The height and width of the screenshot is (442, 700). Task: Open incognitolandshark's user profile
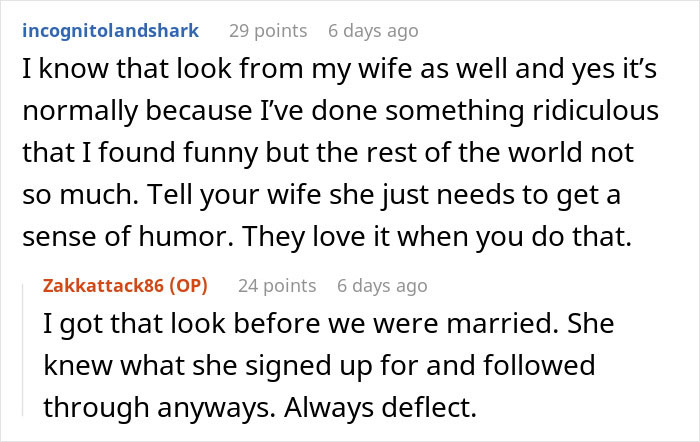(109, 31)
